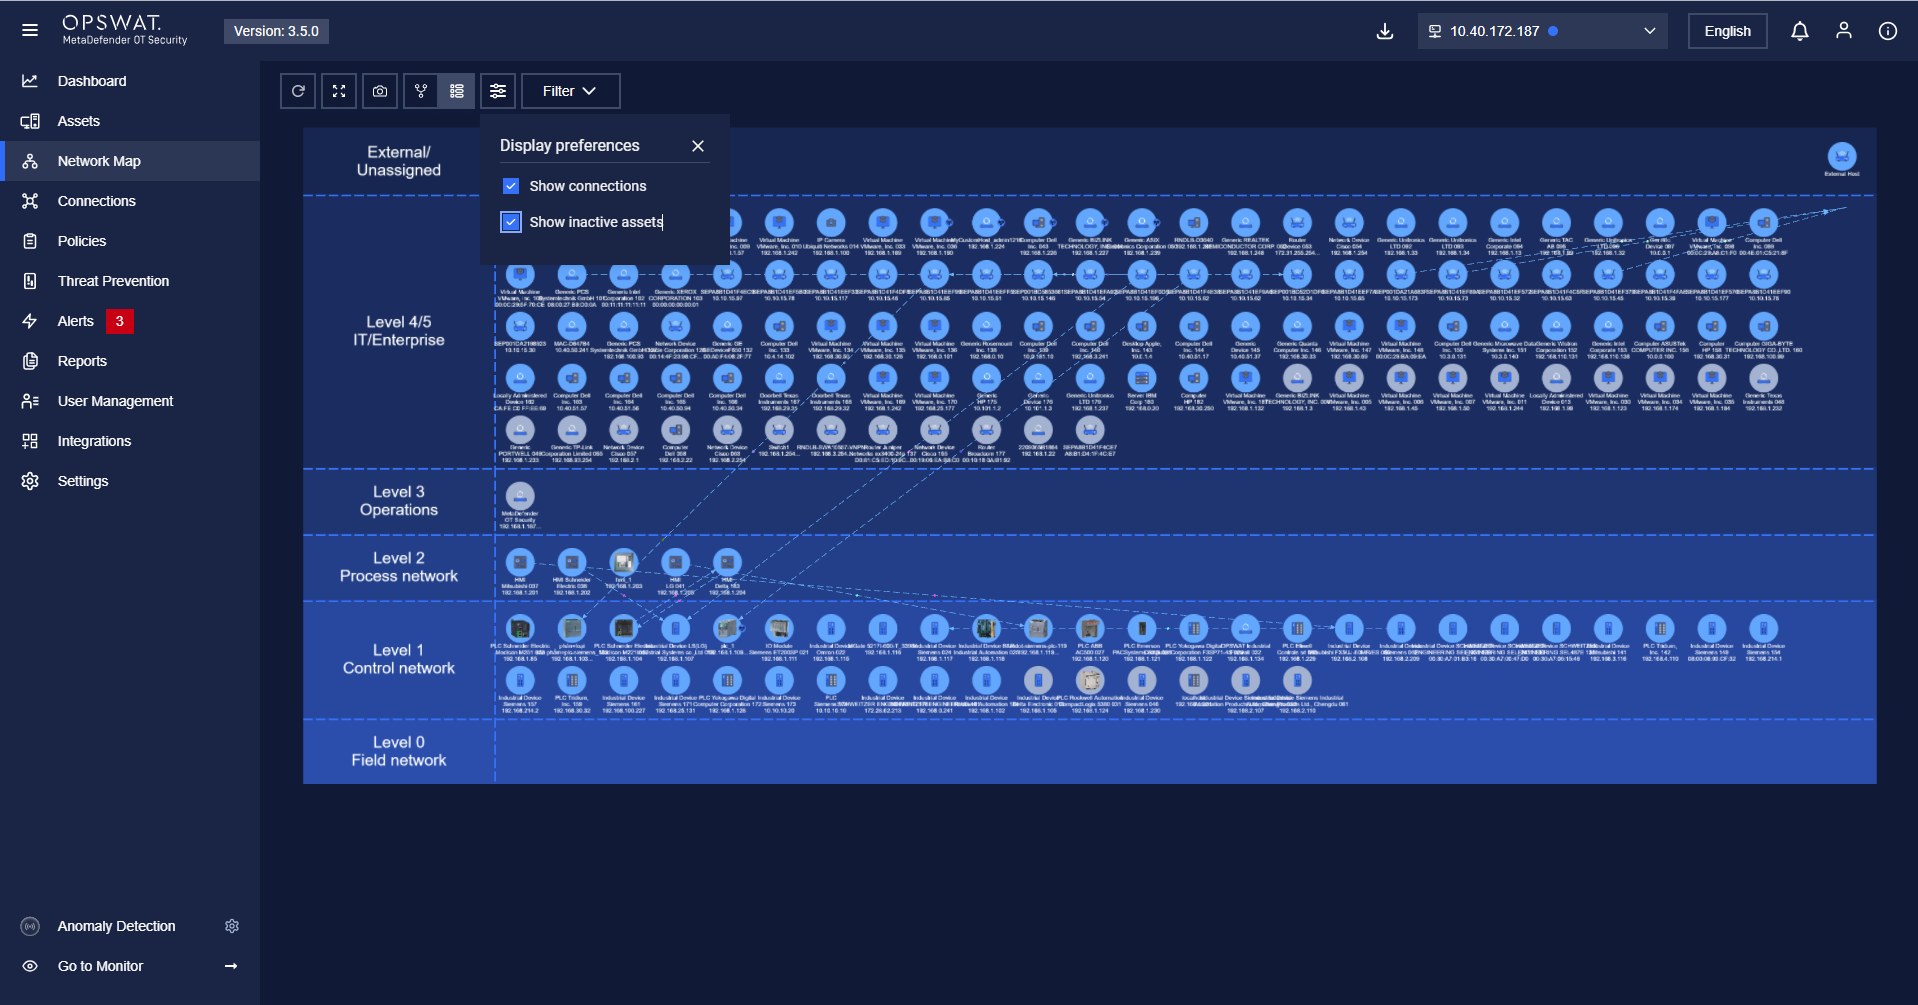Click Go to Monitor link
1918x1005 pixels.
(100, 966)
